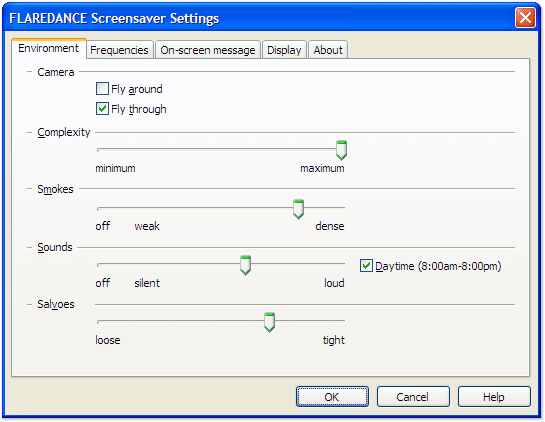This screenshot has width=545, height=422.
Task: Click the OK button
Action: pos(332,397)
